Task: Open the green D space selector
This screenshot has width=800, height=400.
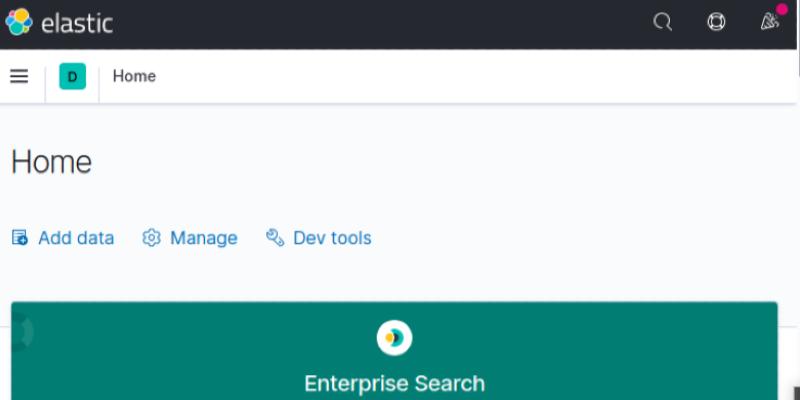Action: tap(72, 76)
